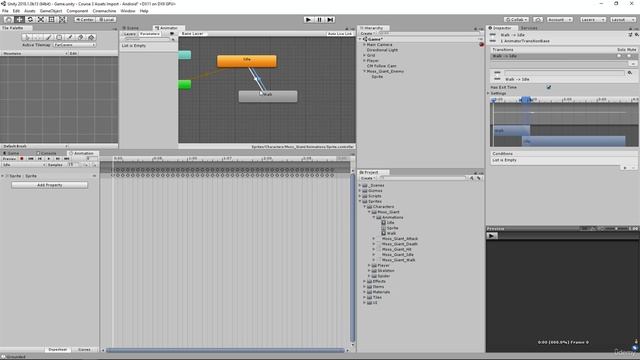Image resolution: width=640 pixels, height=360 pixels.
Task: Open the Cinemachine menu
Action: (x=104, y=11)
